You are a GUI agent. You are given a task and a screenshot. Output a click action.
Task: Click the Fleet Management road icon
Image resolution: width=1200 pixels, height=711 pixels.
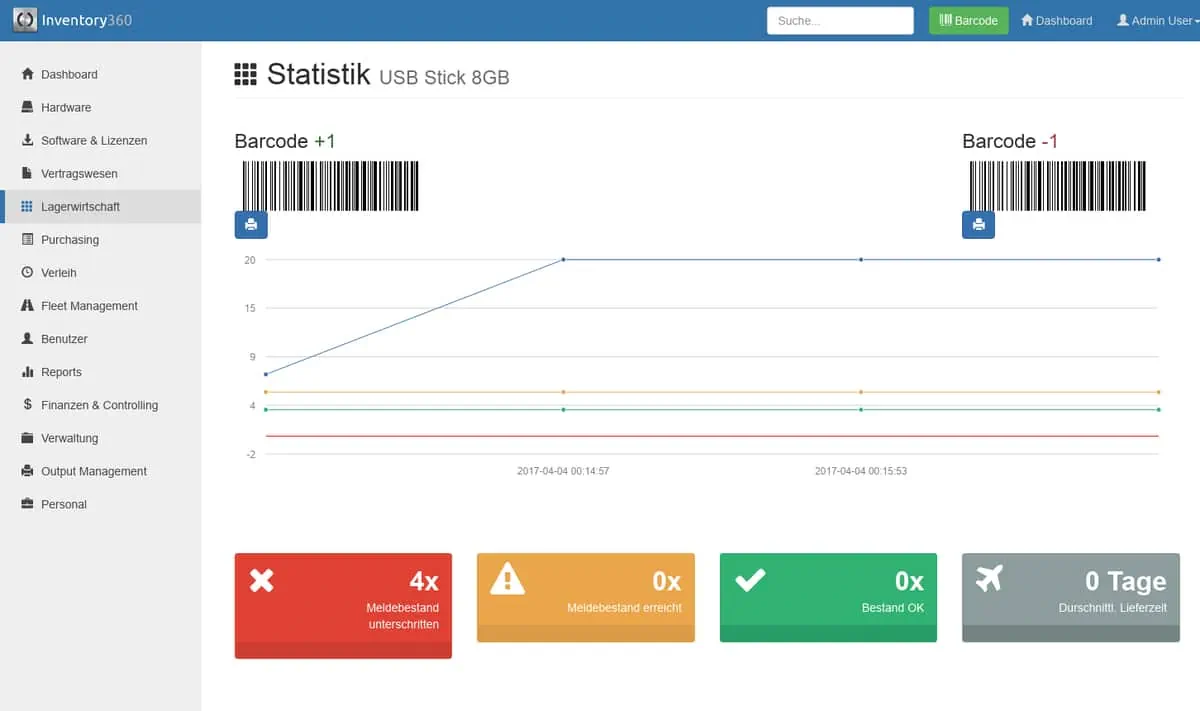click(x=27, y=306)
